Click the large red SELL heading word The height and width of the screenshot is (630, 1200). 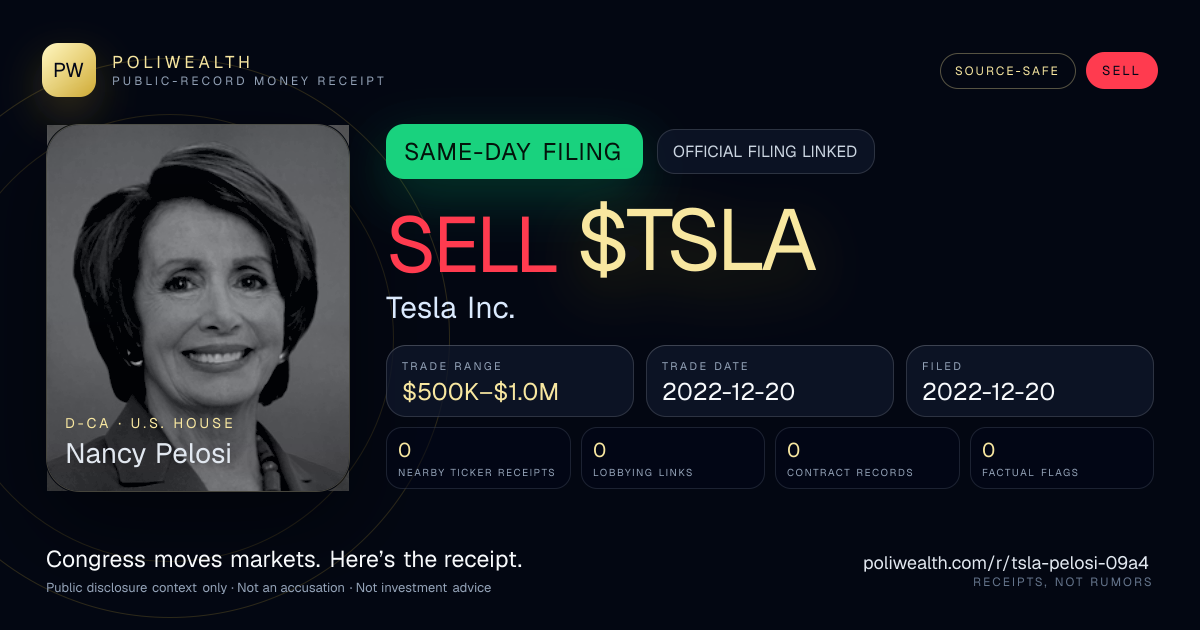pos(472,241)
